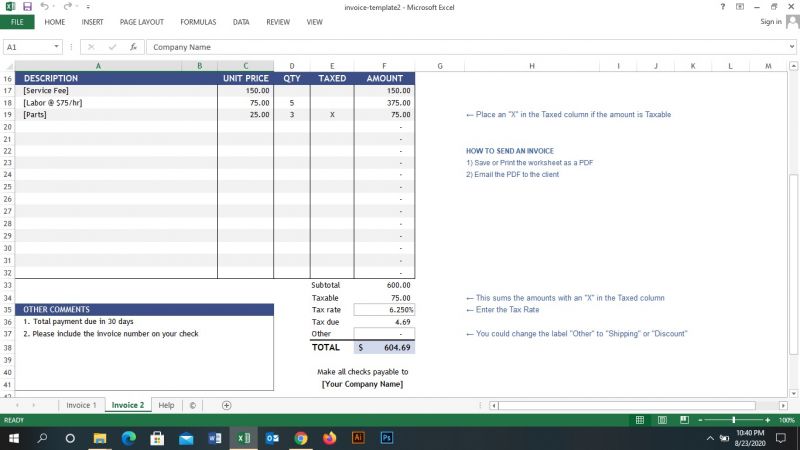Add a new sheet with plus icon
The width and height of the screenshot is (800, 450).
pos(226,405)
